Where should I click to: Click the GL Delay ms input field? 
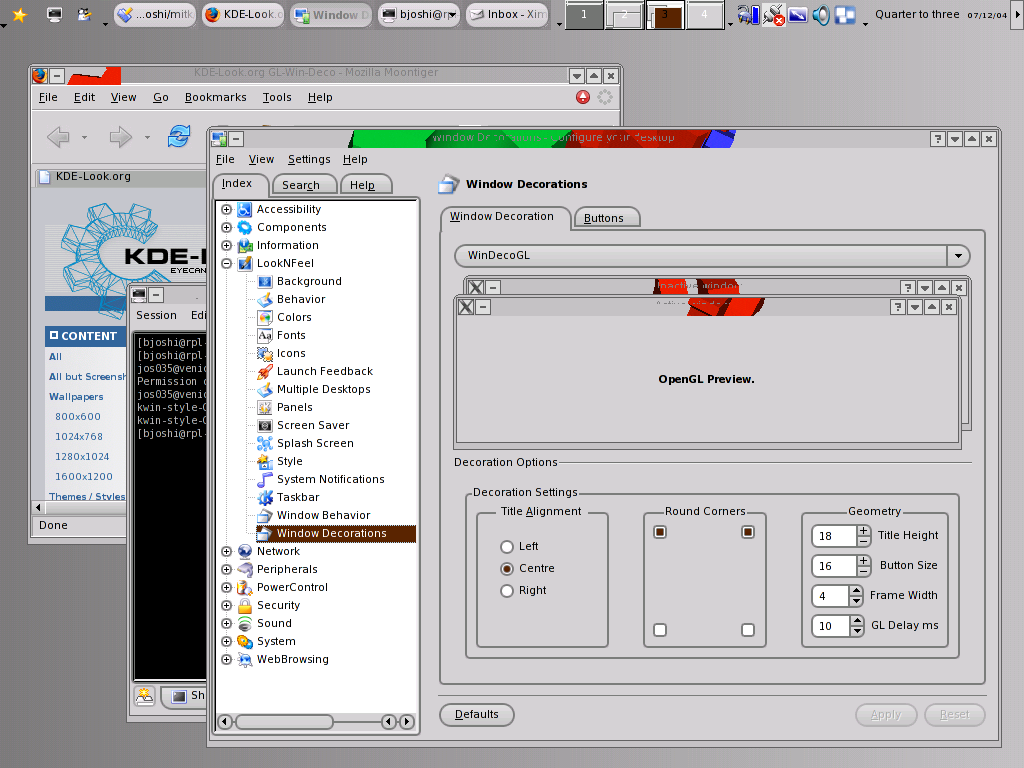831,626
